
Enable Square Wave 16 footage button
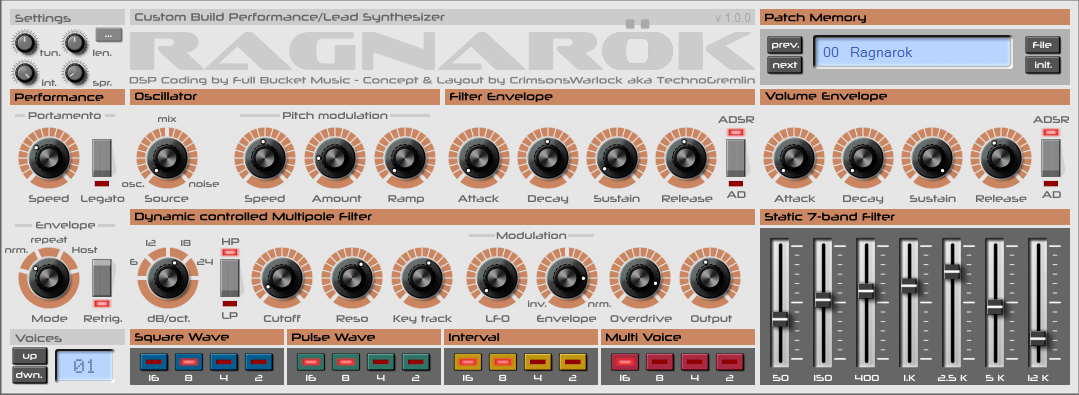[x=153, y=361]
